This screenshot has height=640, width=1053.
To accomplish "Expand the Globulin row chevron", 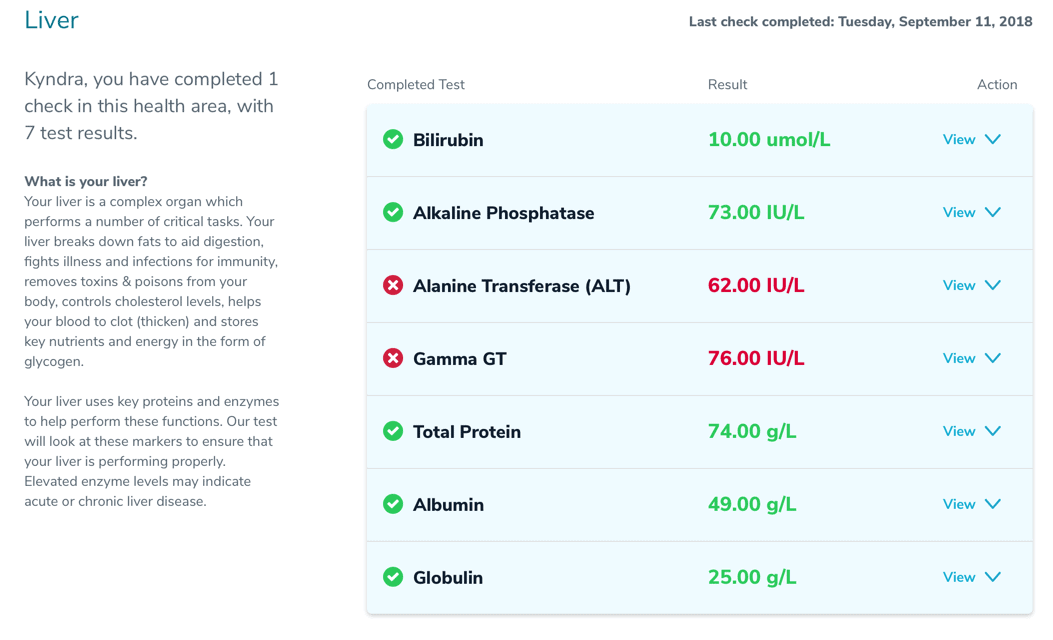I will pyautogui.click(x=993, y=577).
